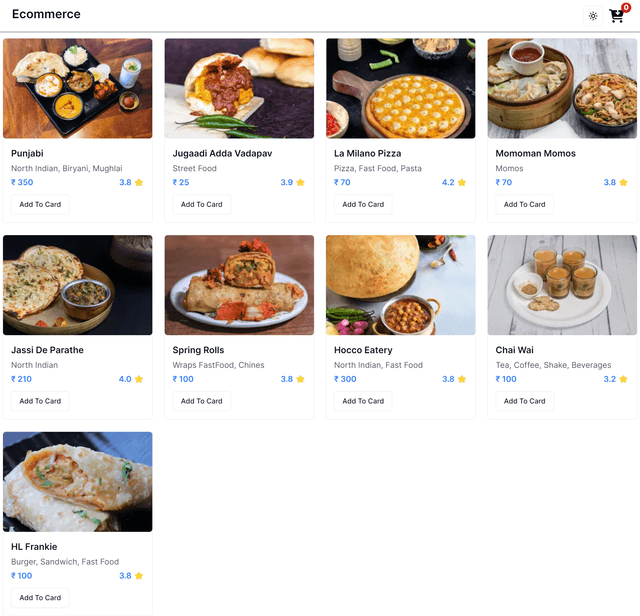This screenshot has width=640, height=616.
Task: Open the shopping cart icon
Action: (616, 16)
